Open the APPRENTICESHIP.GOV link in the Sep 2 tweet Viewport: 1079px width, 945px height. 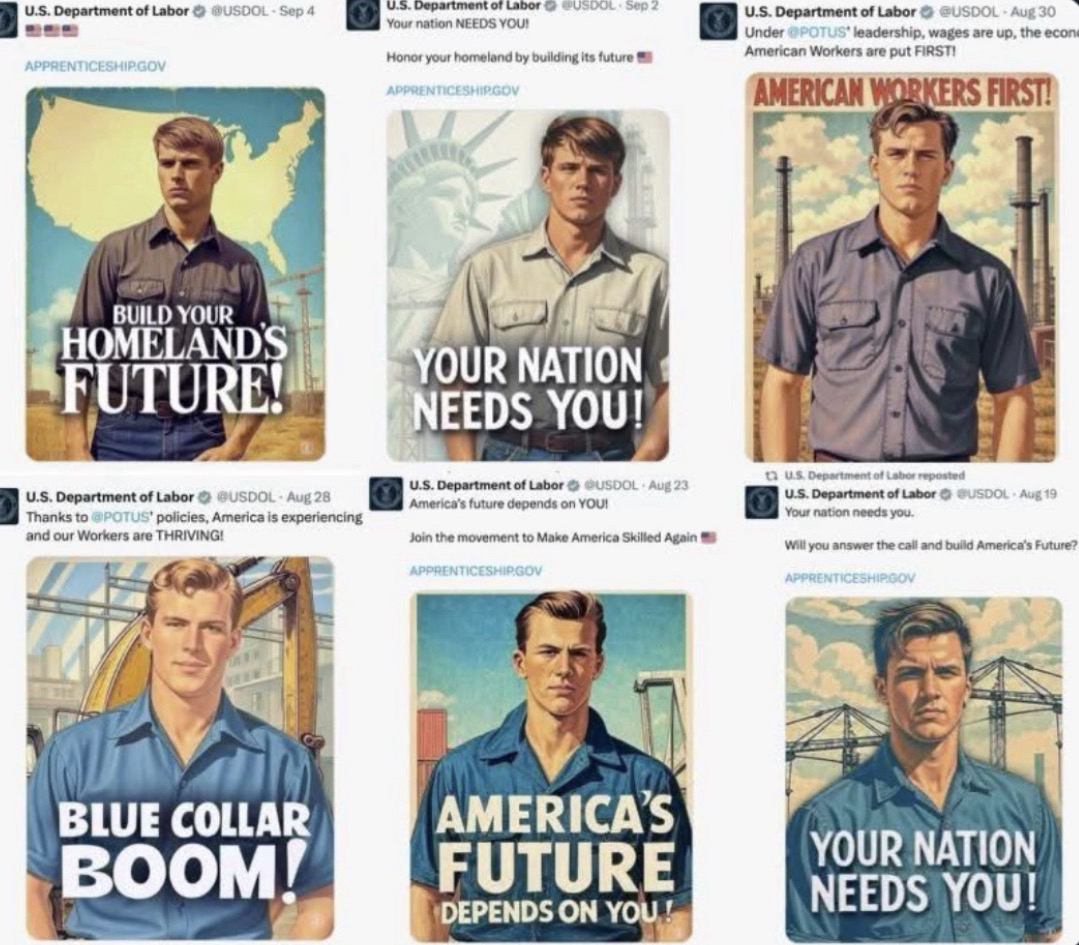point(453,90)
